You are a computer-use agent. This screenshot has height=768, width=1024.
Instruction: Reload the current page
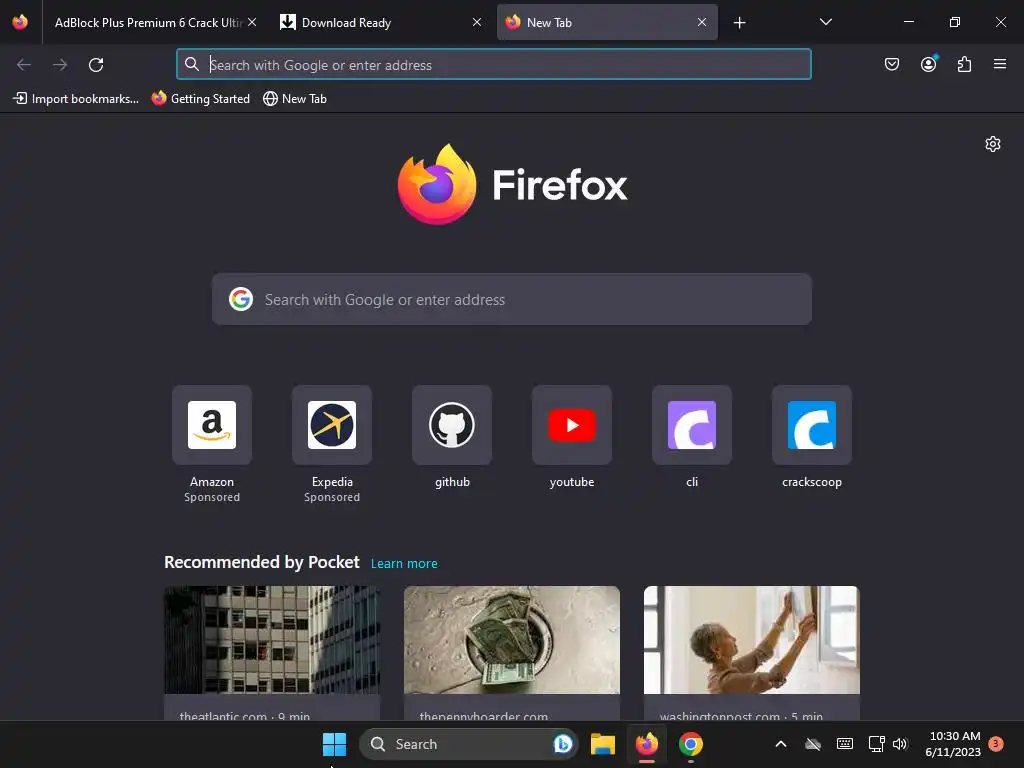(96, 65)
